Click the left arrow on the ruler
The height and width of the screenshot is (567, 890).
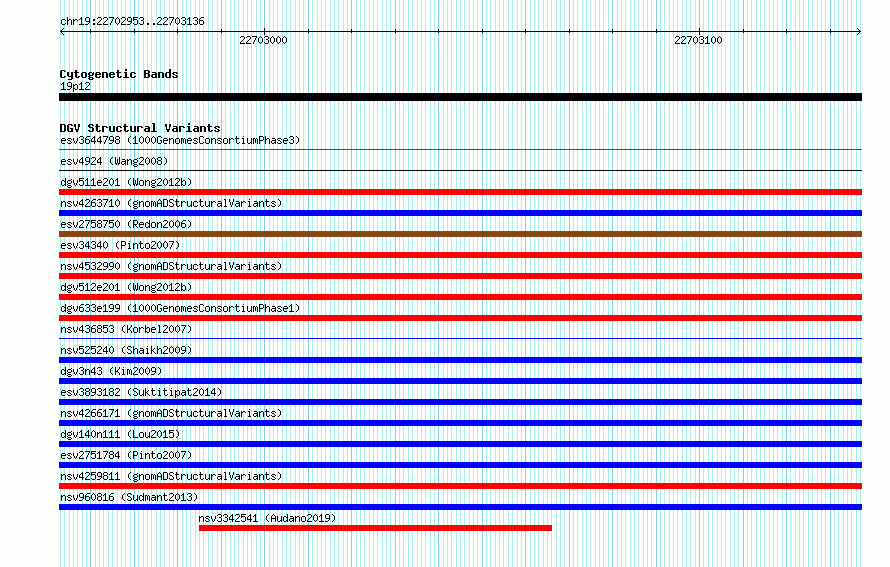(x=62, y=32)
